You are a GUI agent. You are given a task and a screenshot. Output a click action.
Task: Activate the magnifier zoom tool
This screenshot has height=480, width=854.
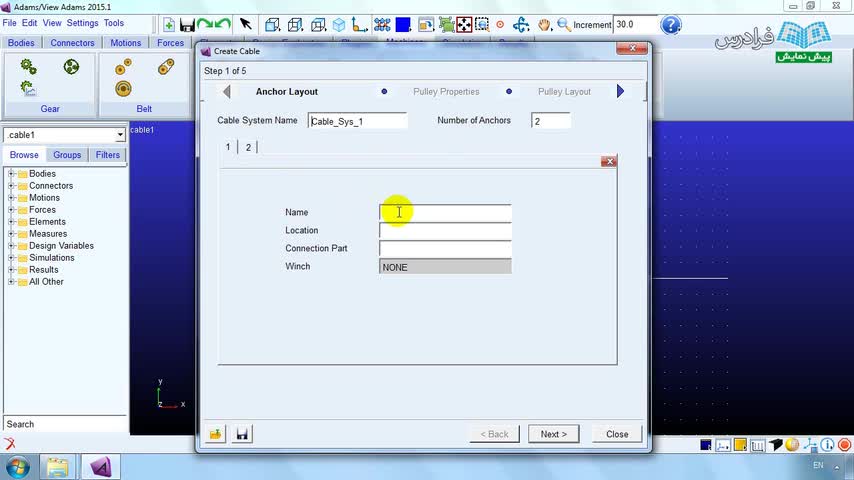point(564,25)
